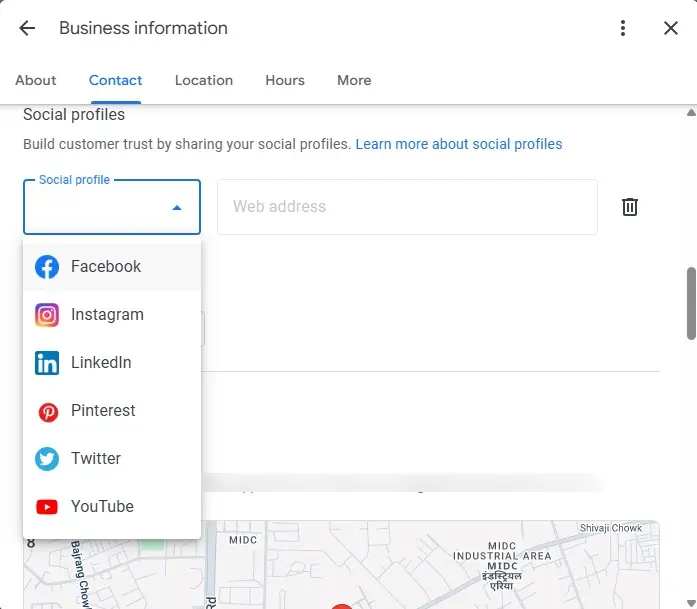This screenshot has height=609, width=697.
Task: Click the Twitter bird icon
Action: [x=47, y=459]
